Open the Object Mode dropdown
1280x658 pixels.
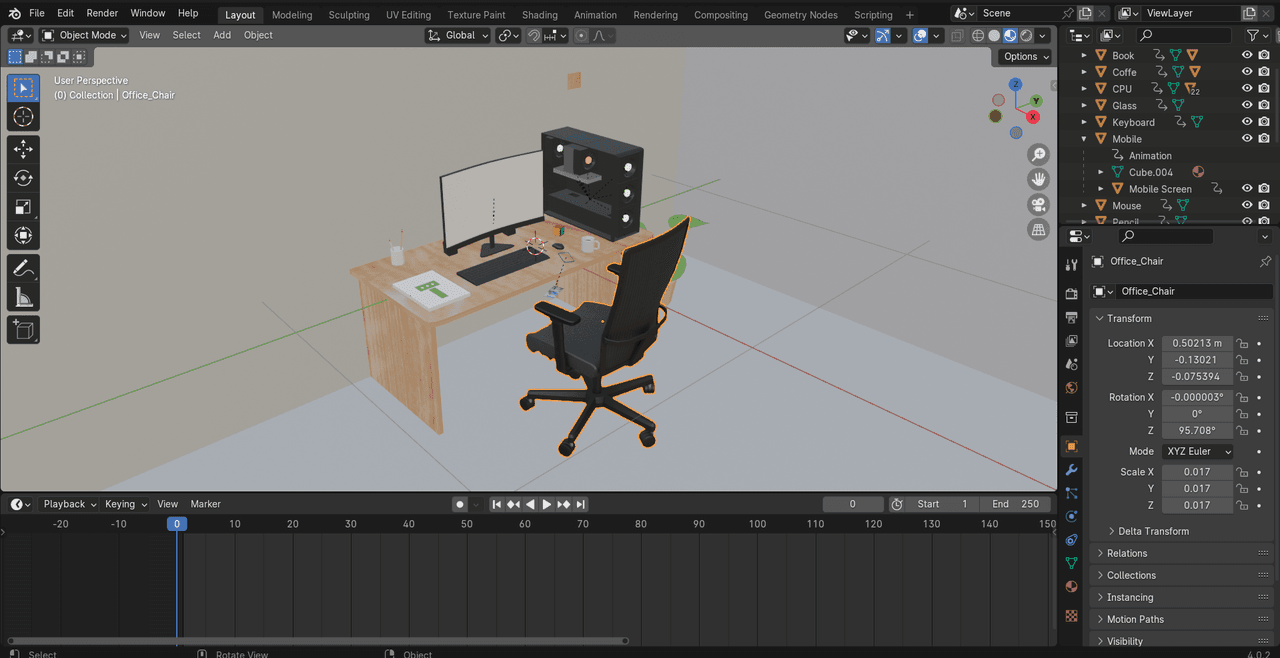85,35
